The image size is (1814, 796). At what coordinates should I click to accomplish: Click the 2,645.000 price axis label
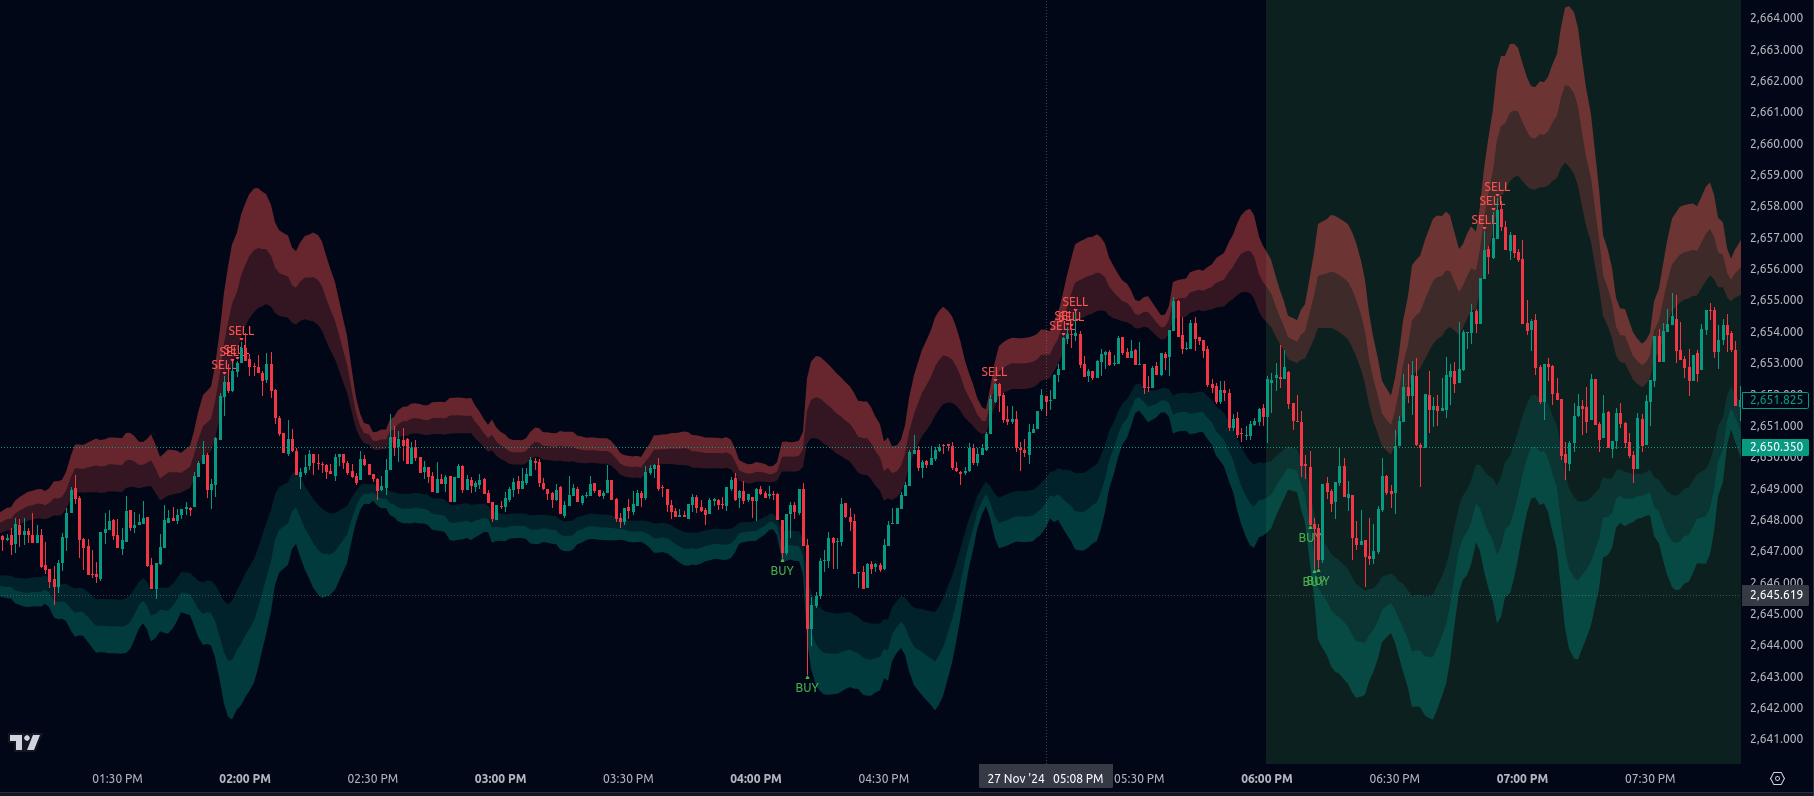point(1776,614)
